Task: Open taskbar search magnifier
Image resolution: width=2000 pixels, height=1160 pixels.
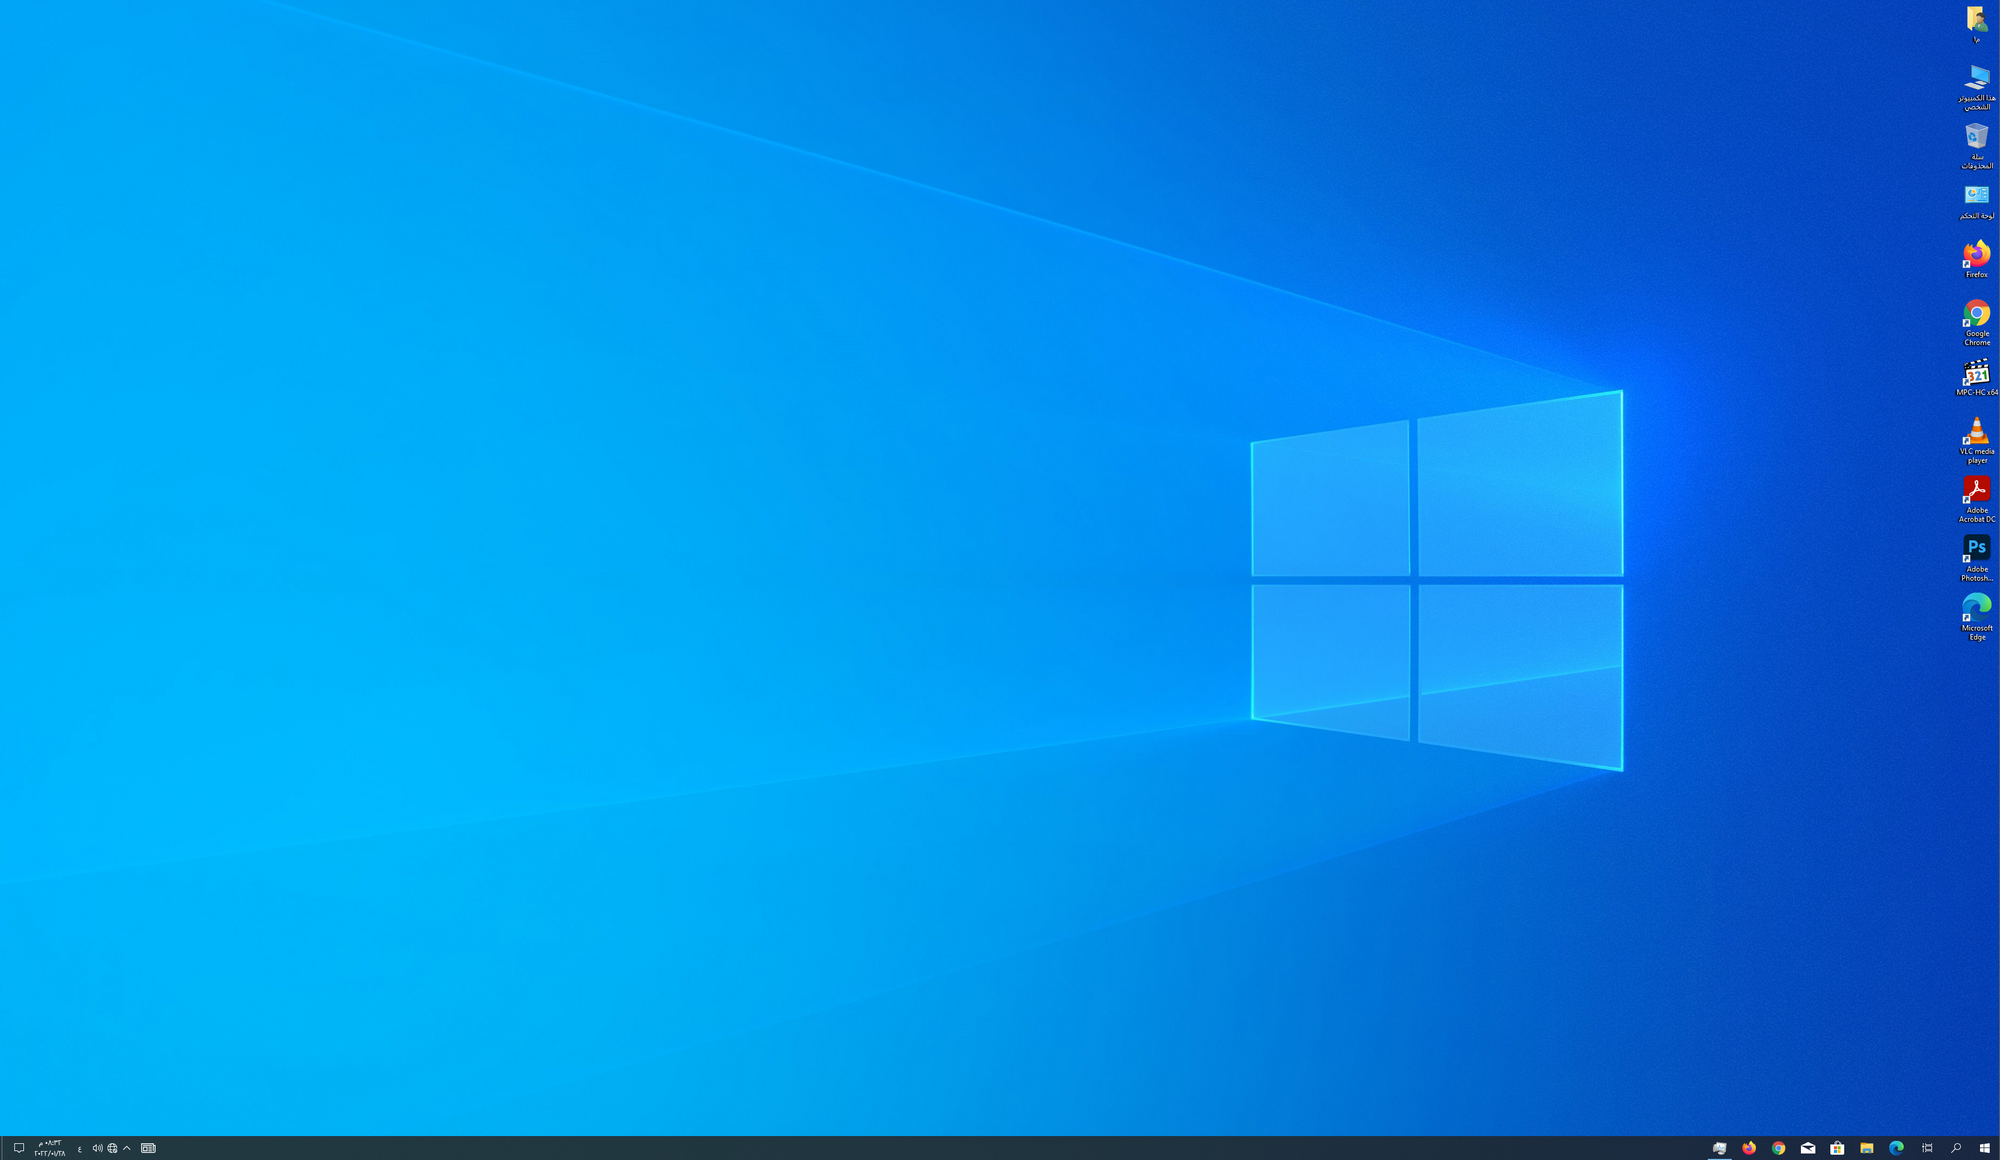Action: [1956, 1148]
